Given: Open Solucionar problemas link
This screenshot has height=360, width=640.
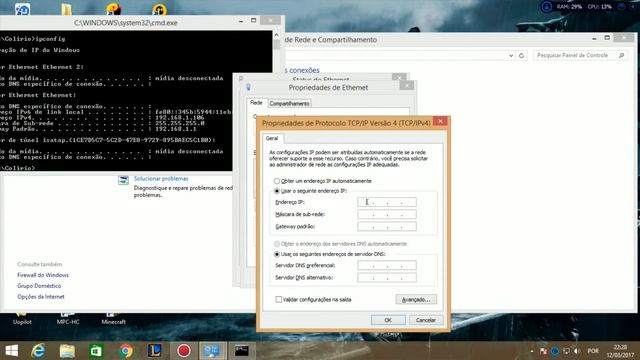Looking at the screenshot, I should tap(161, 179).
